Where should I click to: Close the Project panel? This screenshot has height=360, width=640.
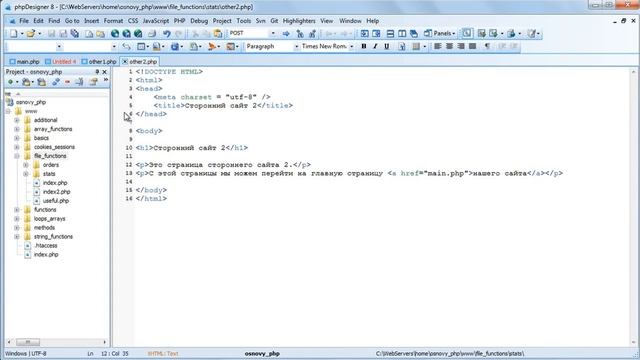coord(104,72)
